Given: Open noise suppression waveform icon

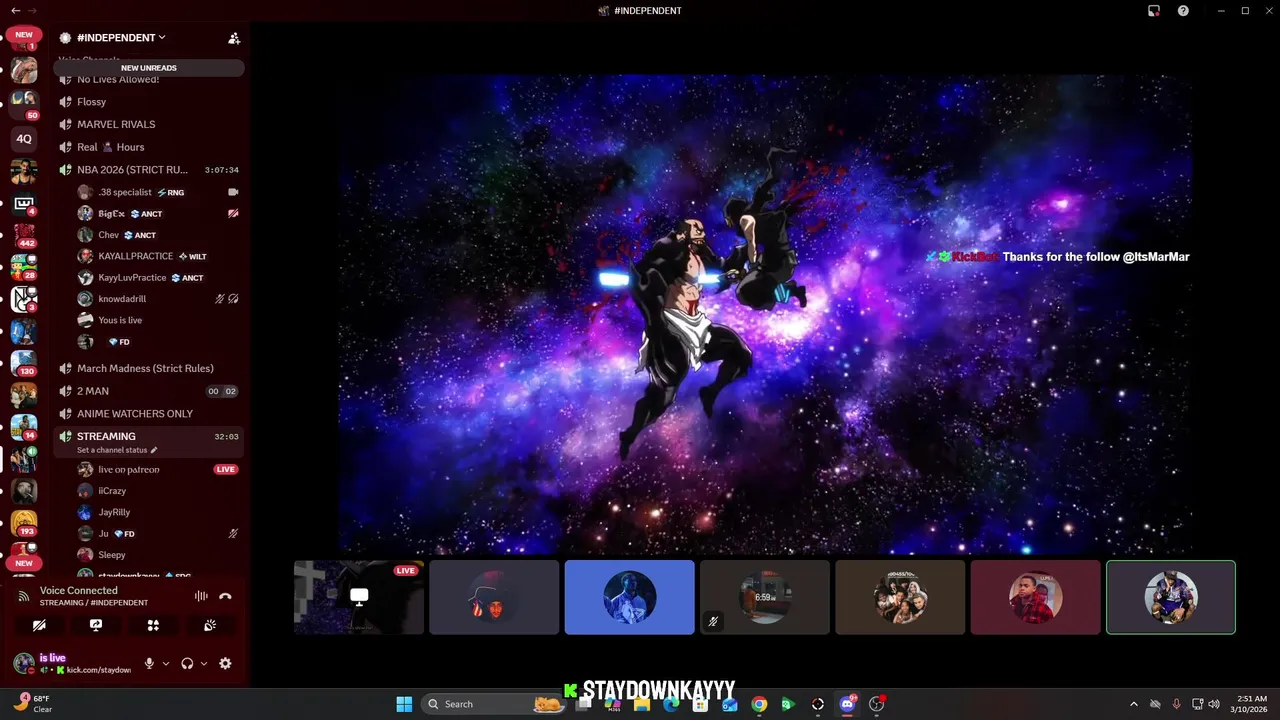Looking at the screenshot, I should (x=201, y=596).
